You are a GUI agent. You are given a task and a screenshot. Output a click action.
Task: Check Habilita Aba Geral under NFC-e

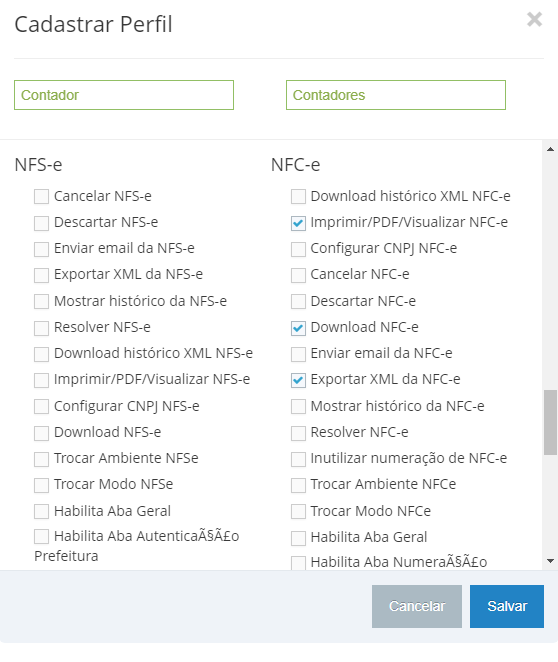point(298,537)
